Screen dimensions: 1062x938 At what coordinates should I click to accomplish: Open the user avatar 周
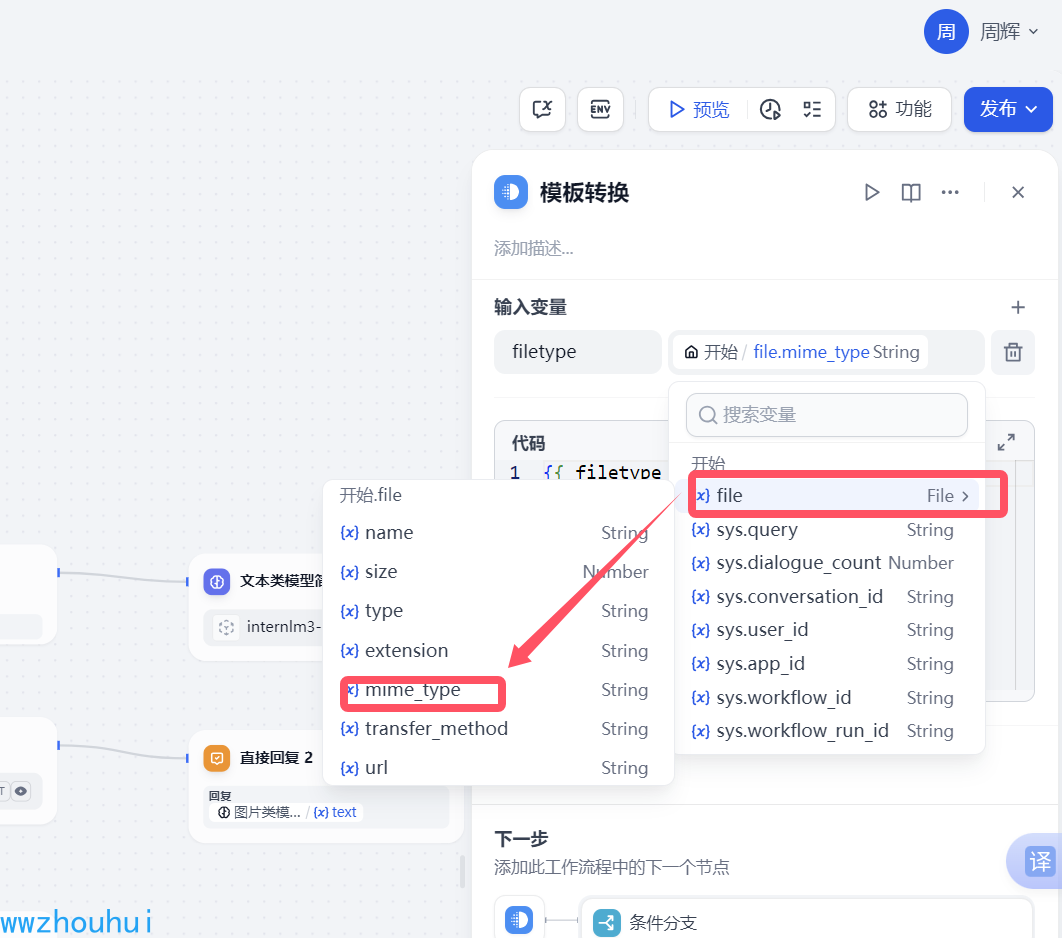click(946, 31)
